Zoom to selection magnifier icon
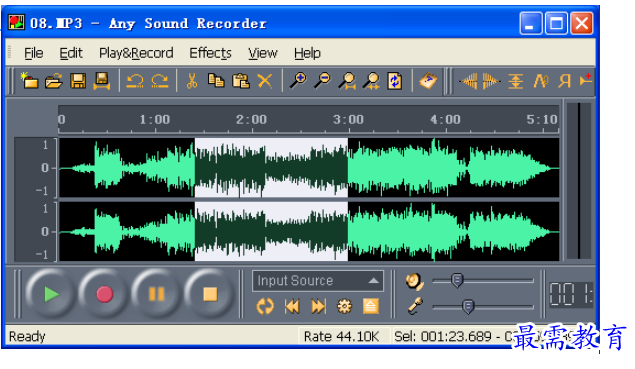The image size is (635, 369). pos(347,81)
